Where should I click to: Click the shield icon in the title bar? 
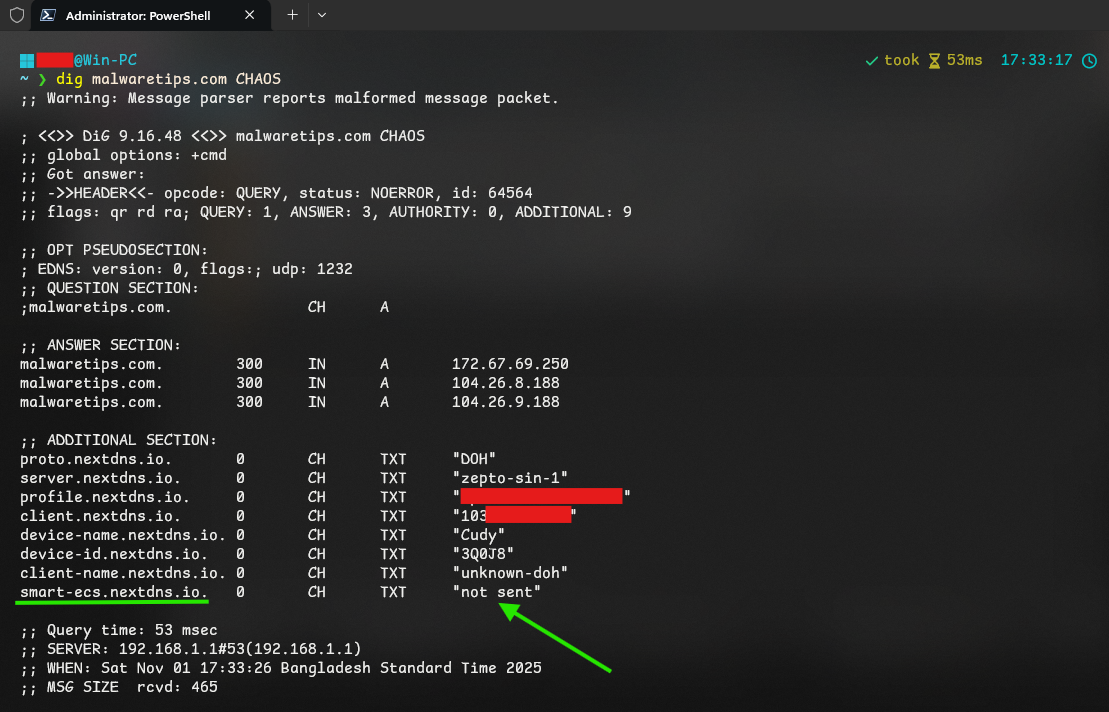pos(17,15)
